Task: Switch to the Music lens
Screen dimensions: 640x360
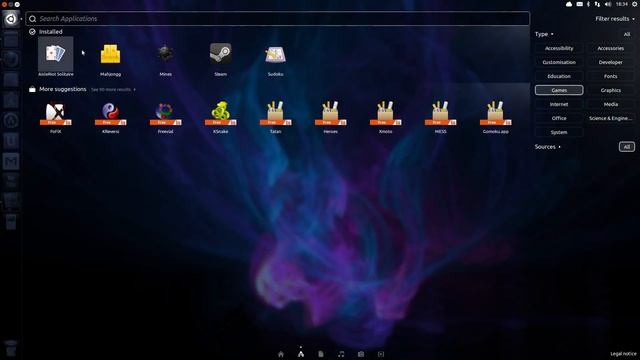Action: click(341, 354)
